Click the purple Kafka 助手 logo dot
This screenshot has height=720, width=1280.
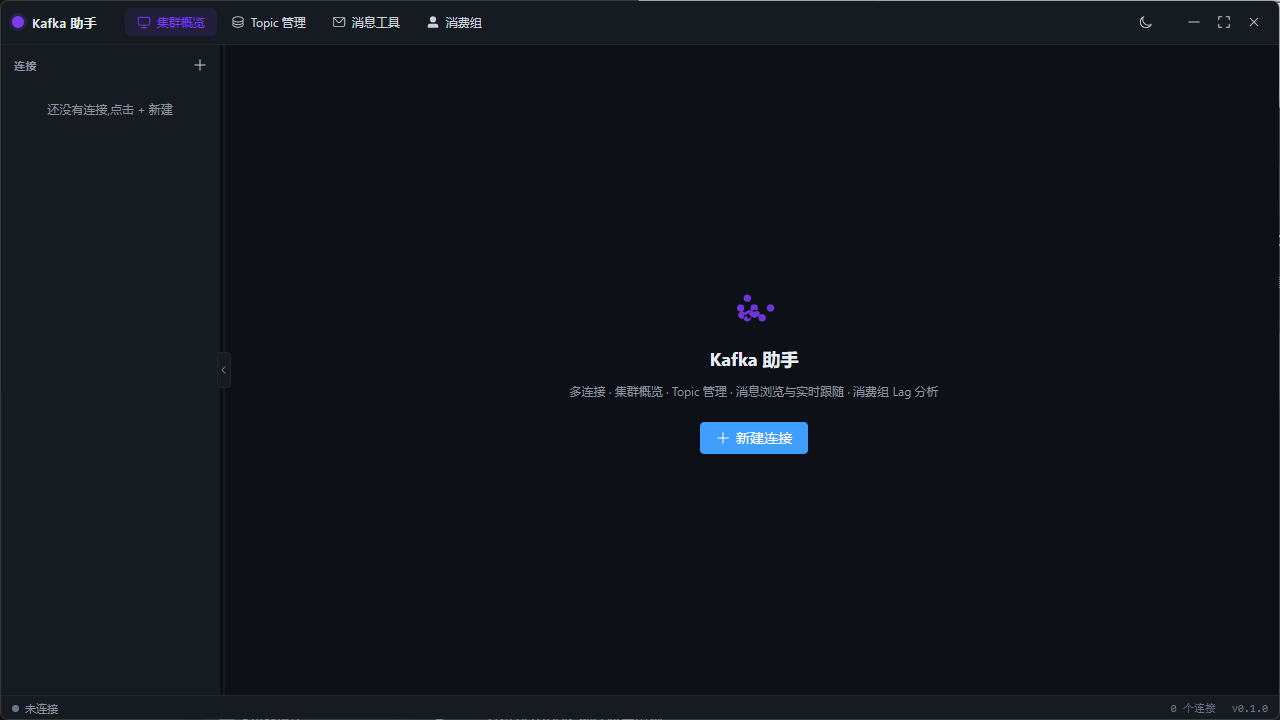(18, 22)
